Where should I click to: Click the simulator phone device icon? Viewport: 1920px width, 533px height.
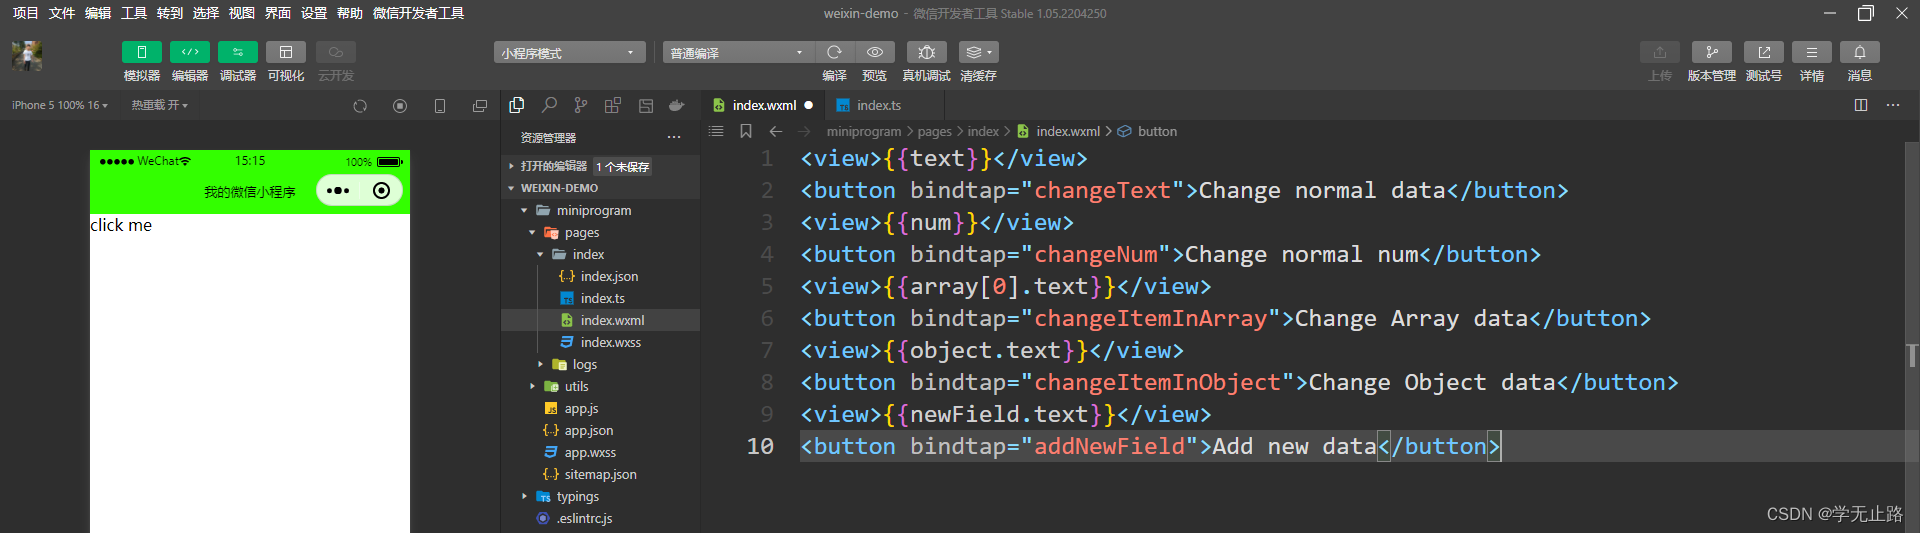(440, 106)
